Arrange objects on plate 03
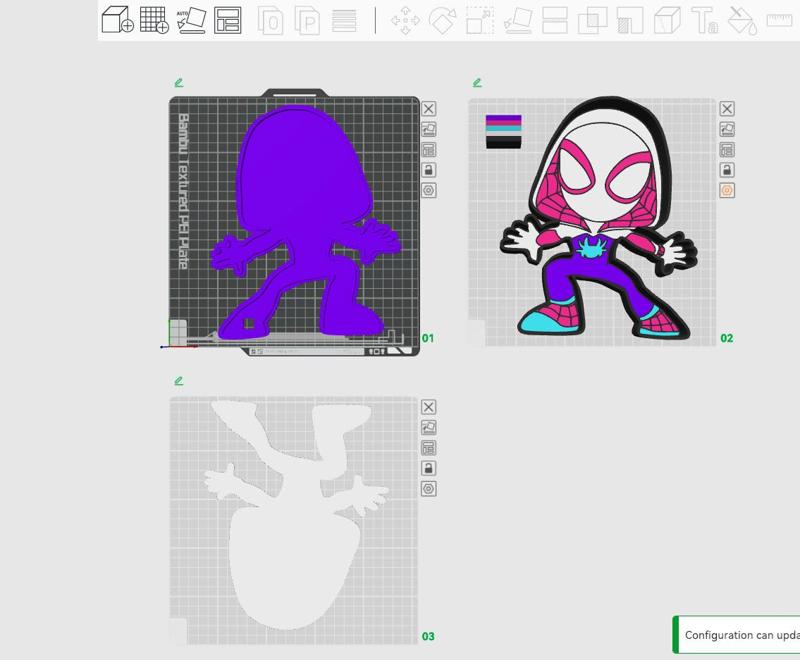800x660 pixels. [429, 448]
